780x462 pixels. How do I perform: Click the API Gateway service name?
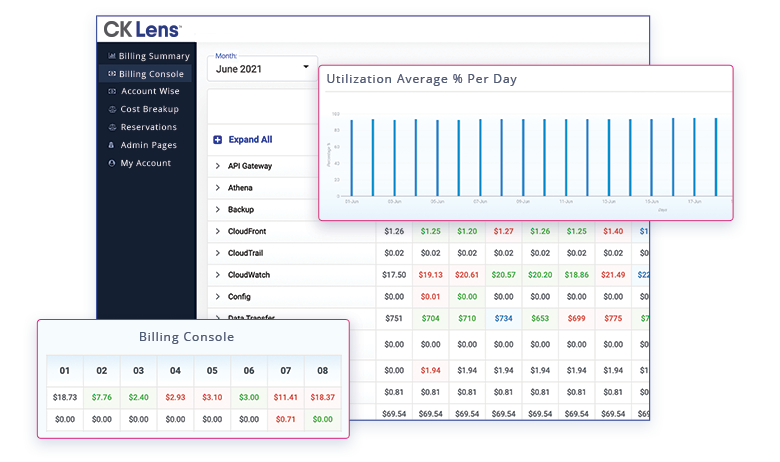[250, 166]
